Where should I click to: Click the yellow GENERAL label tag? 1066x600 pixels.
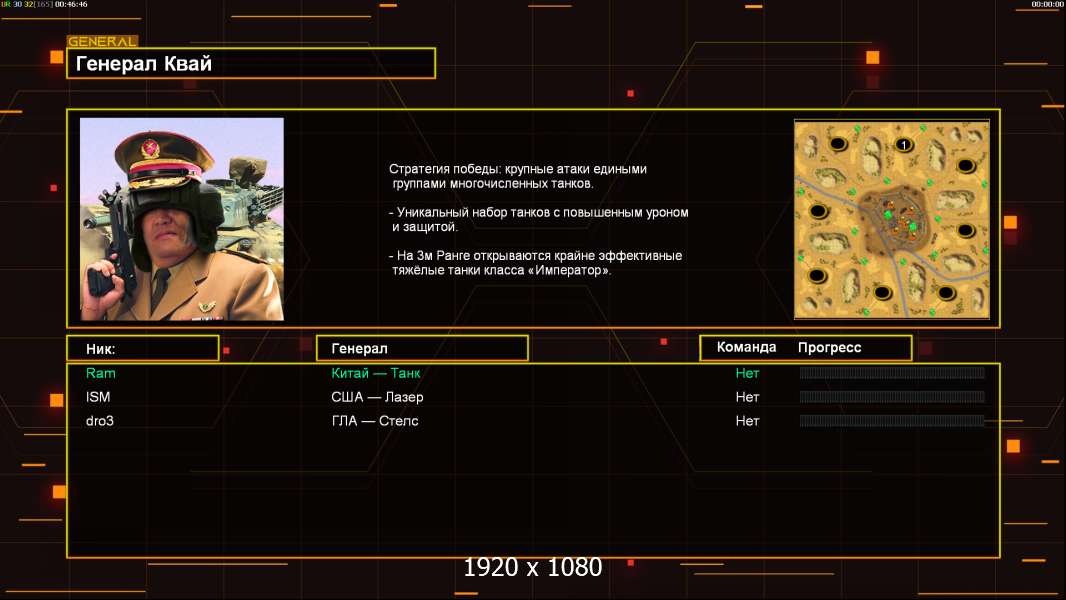point(102,41)
